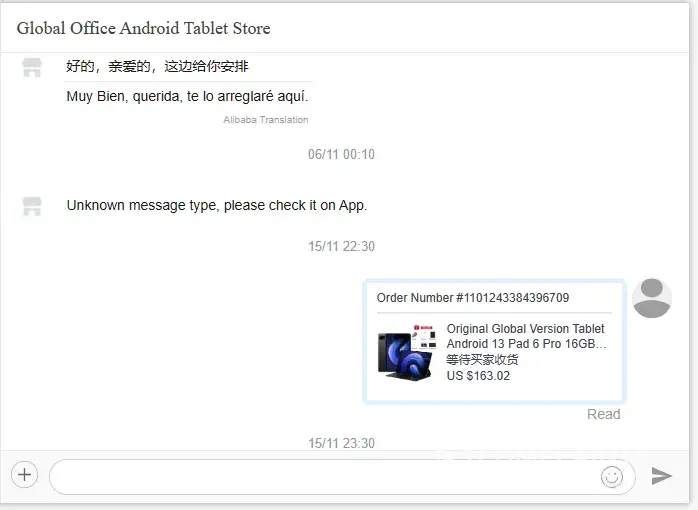Select the Spanish translated message text

(187, 97)
